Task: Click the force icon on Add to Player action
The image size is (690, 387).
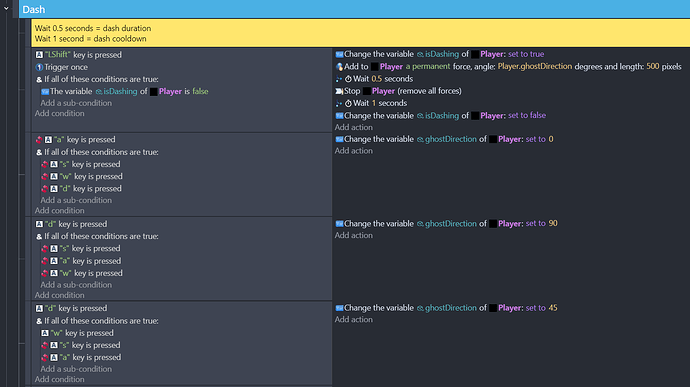Action: (x=339, y=66)
